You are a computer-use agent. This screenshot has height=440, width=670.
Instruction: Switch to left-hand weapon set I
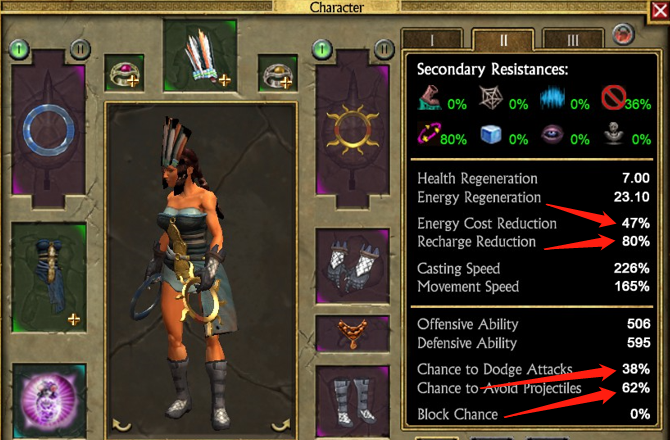(x=19, y=49)
